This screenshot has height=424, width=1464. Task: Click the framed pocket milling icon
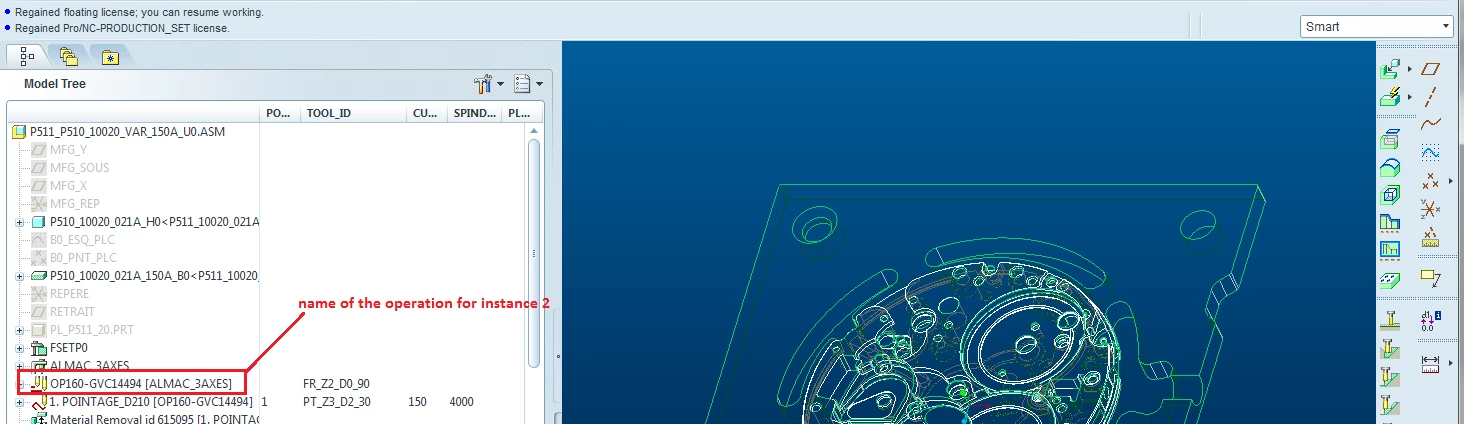point(1390,250)
